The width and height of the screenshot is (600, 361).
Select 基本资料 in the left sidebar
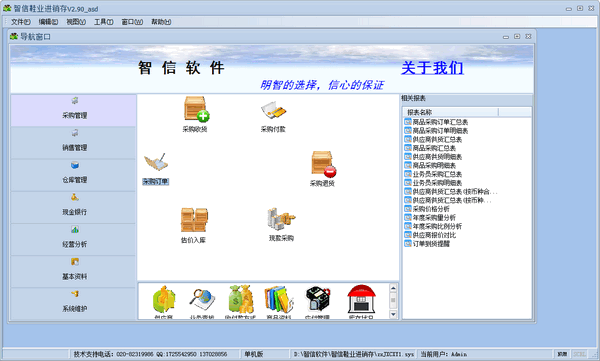tap(73, 271)
